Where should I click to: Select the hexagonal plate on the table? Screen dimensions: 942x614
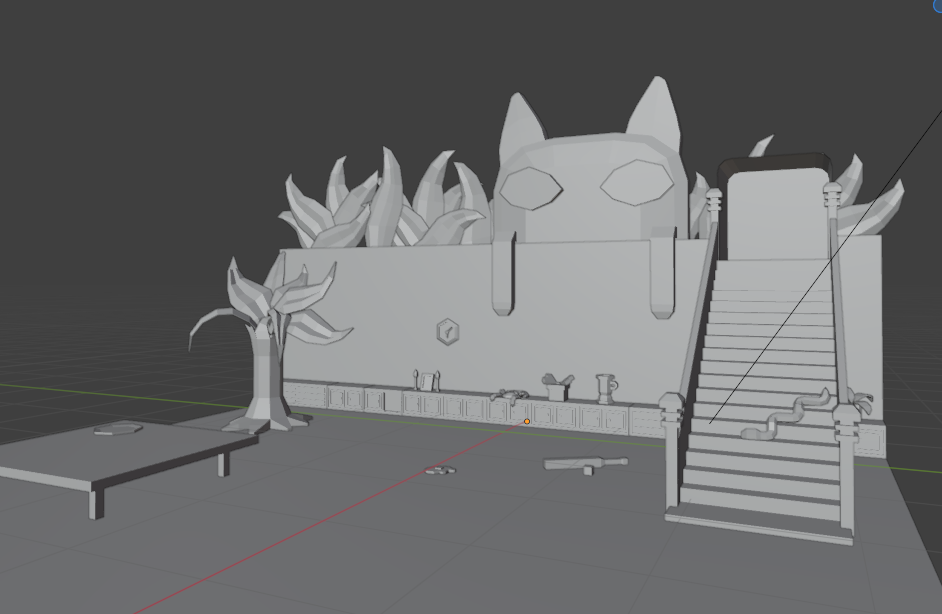click(119, 430)
